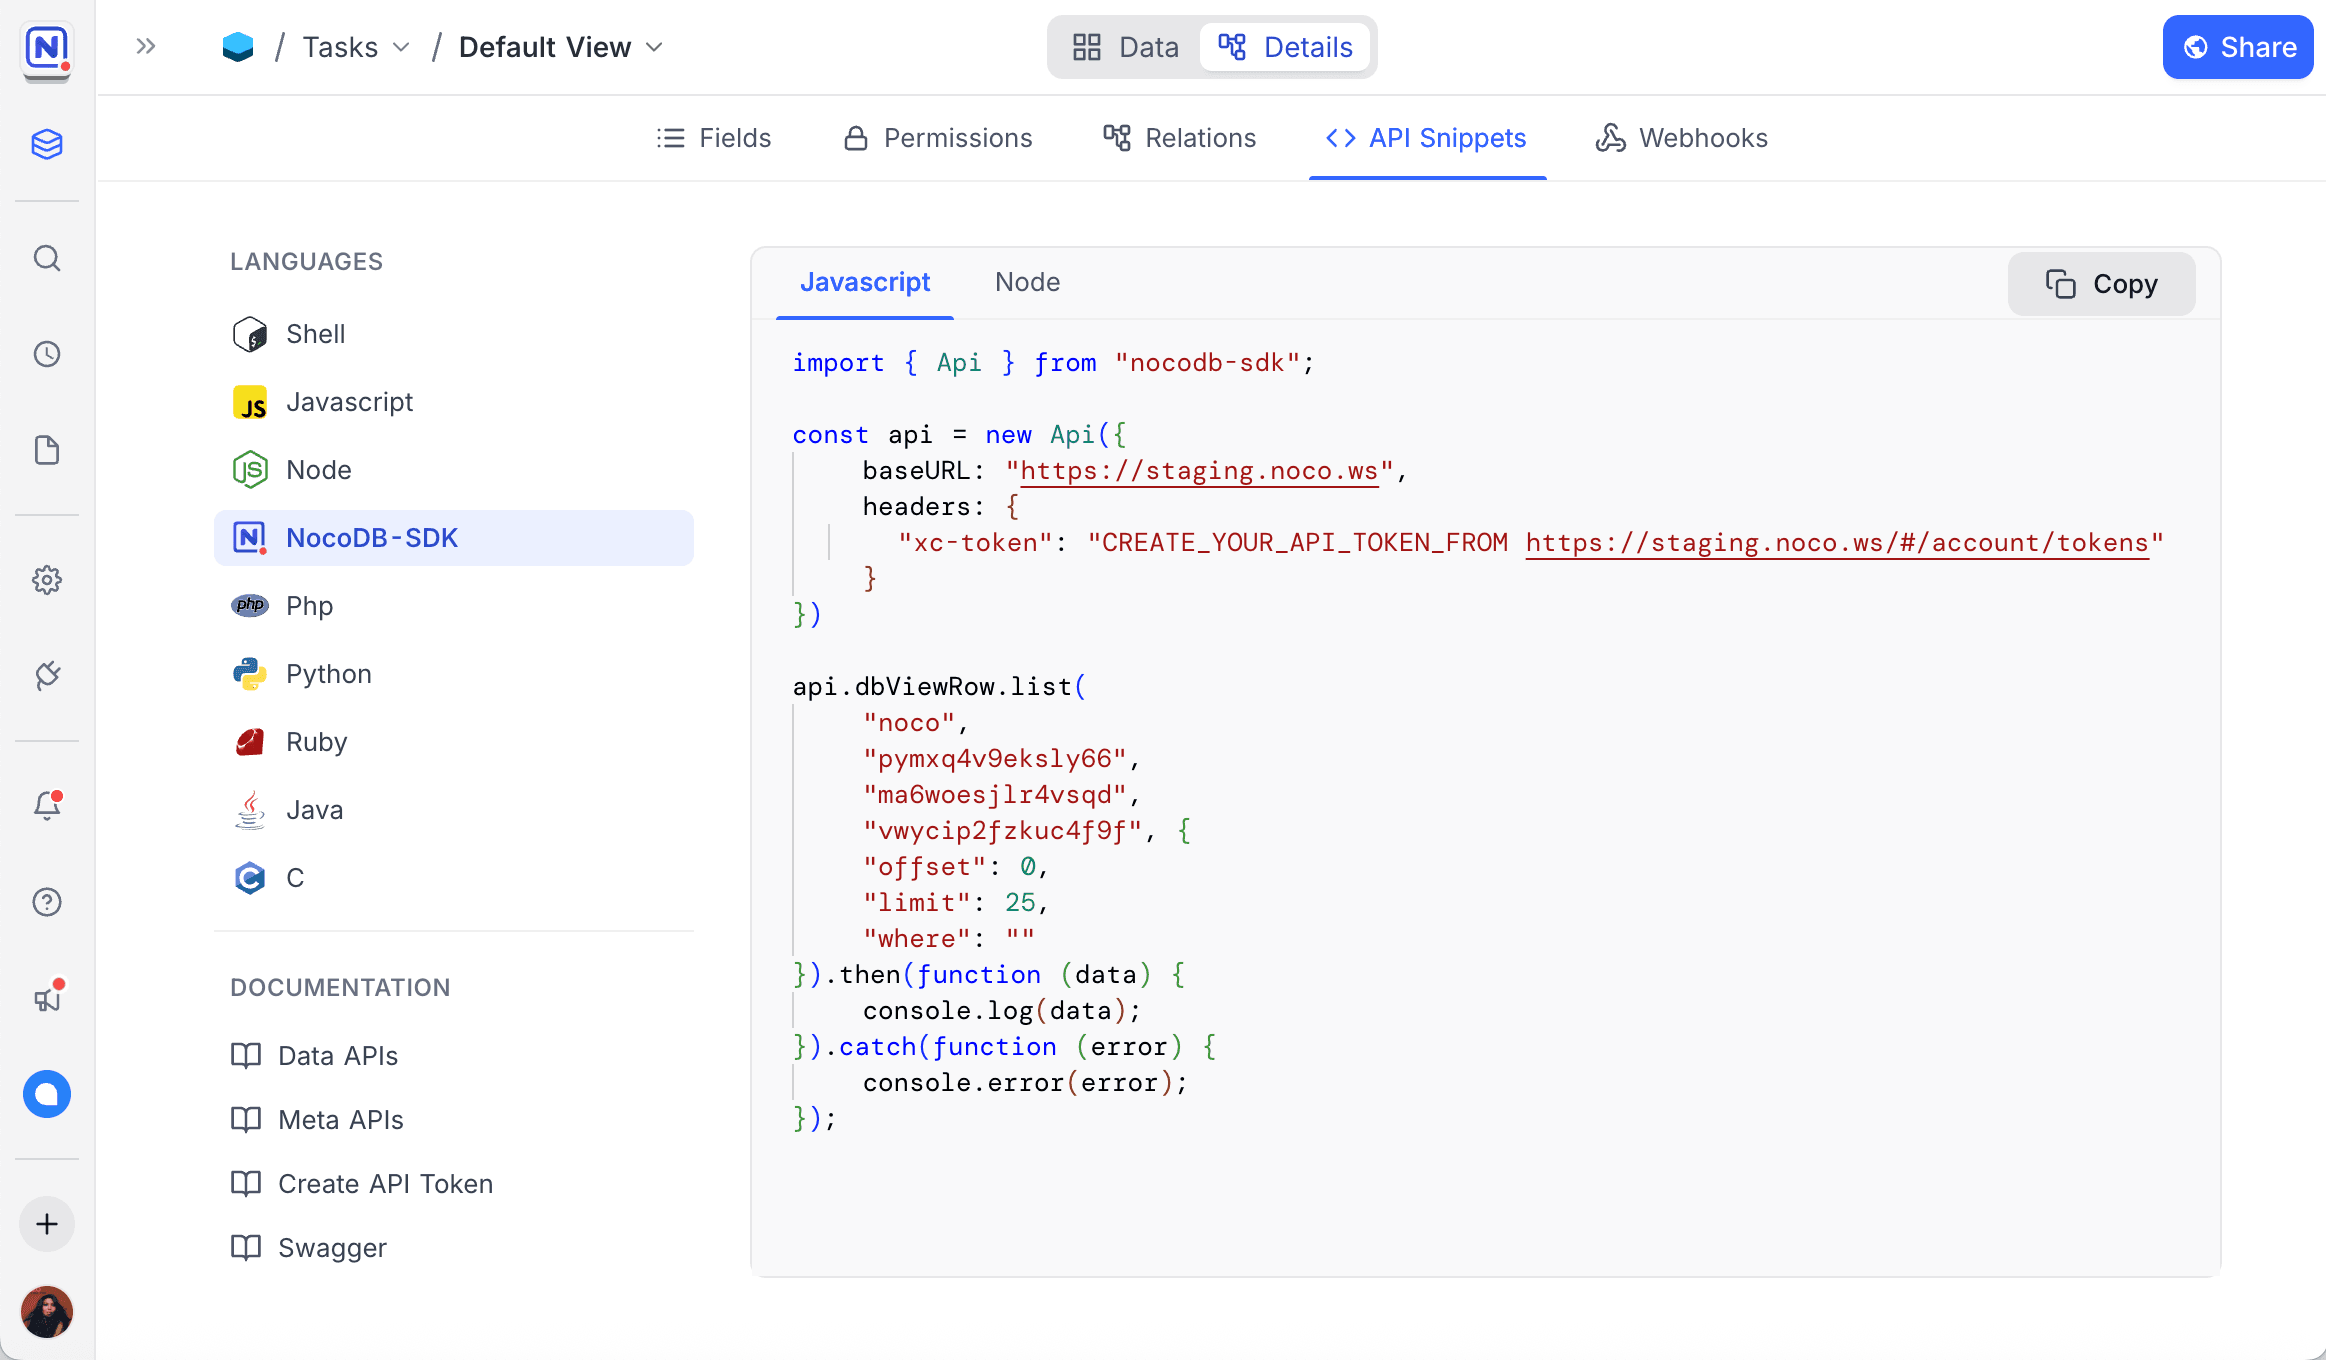Copy the code snippet
The width and height of the screenshot is (2326, 1360).
tap(2101, 284)
